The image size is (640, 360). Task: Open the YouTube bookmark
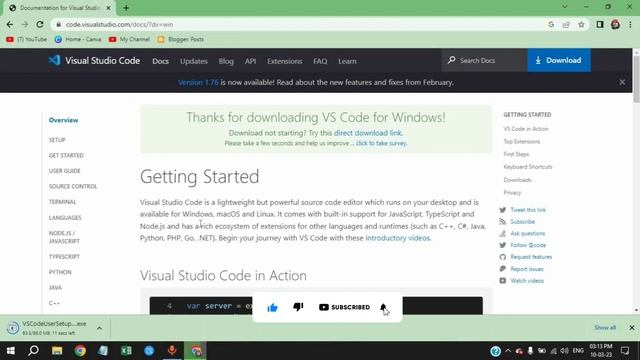(27, 39)
